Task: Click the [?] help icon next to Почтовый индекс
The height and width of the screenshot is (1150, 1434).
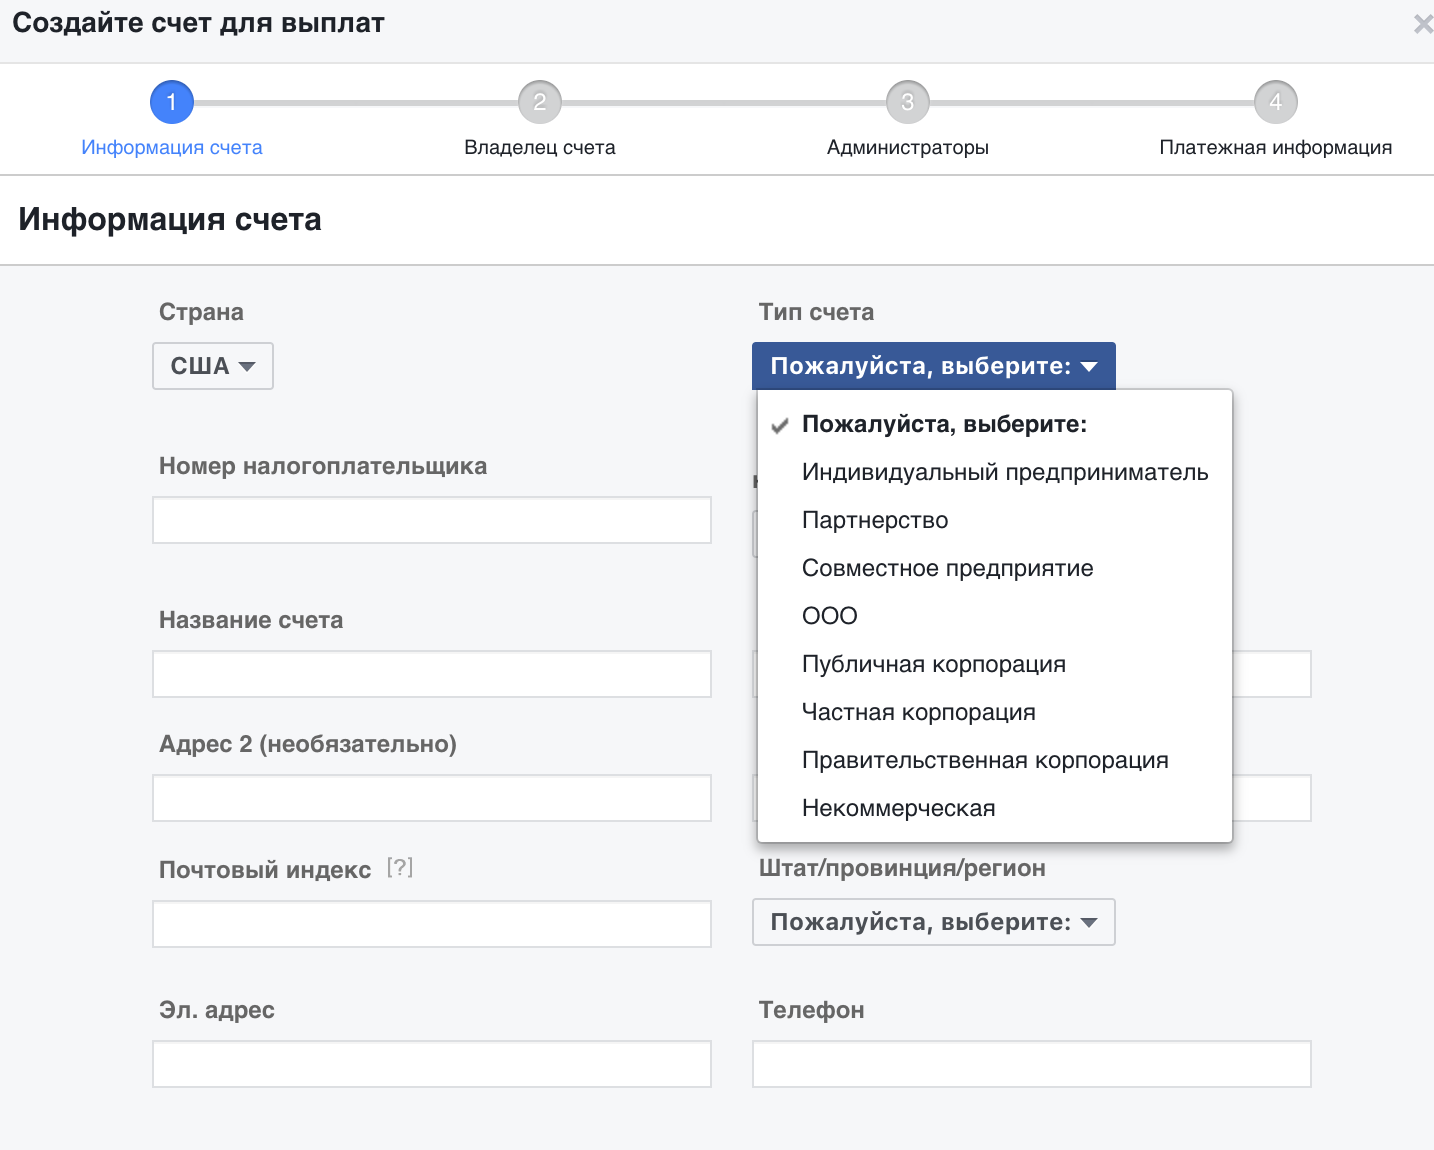Action: tap(400, 869)
